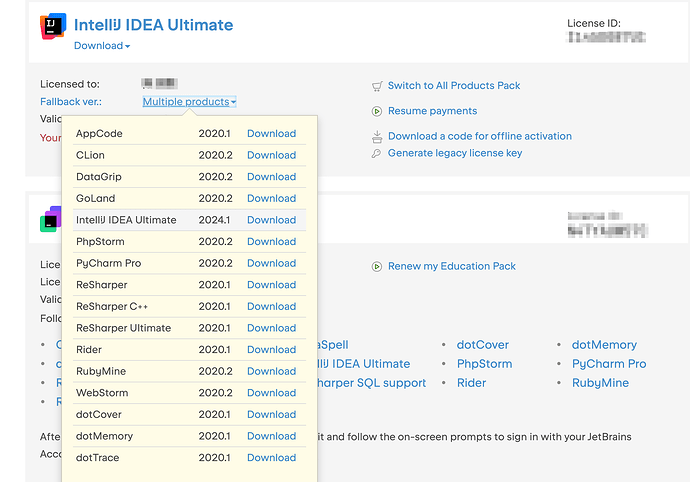The height and width of the screenshot is (482, 690).
Task: Click Generate legacy license key
Action: click(x=455, y=153)
